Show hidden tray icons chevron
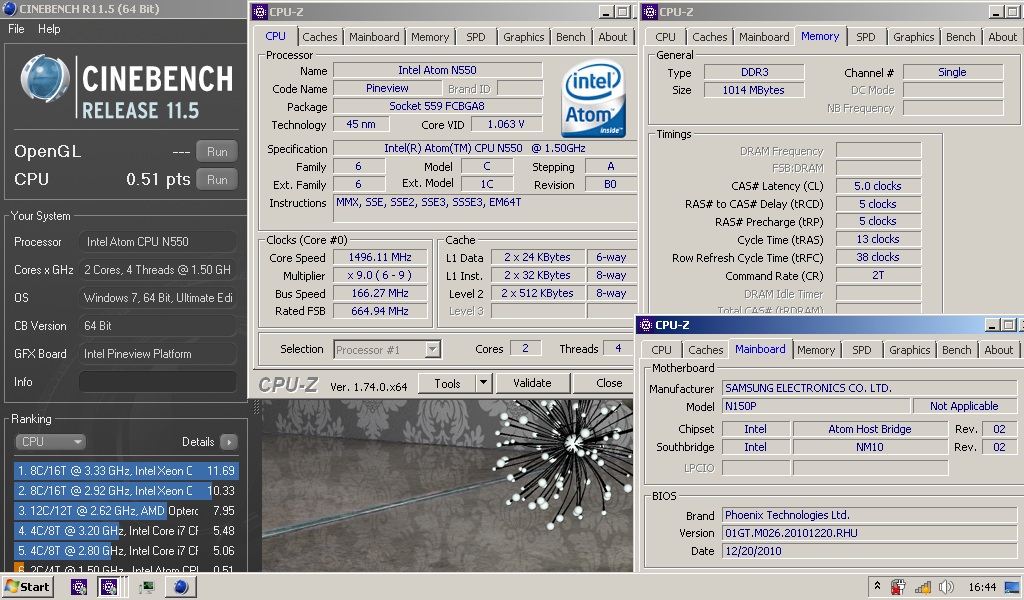Viewport: 1024px width, 600px height. [877, 586]
